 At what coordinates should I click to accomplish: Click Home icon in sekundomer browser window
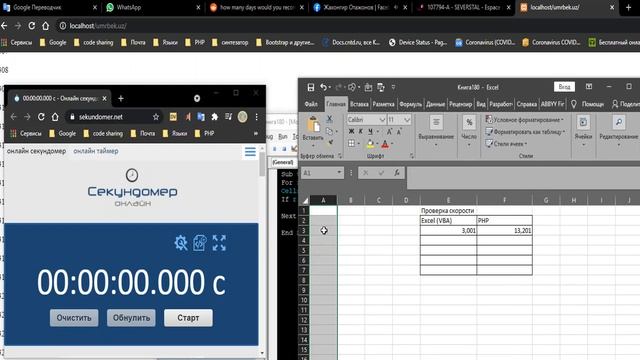(x=55, y=117)
